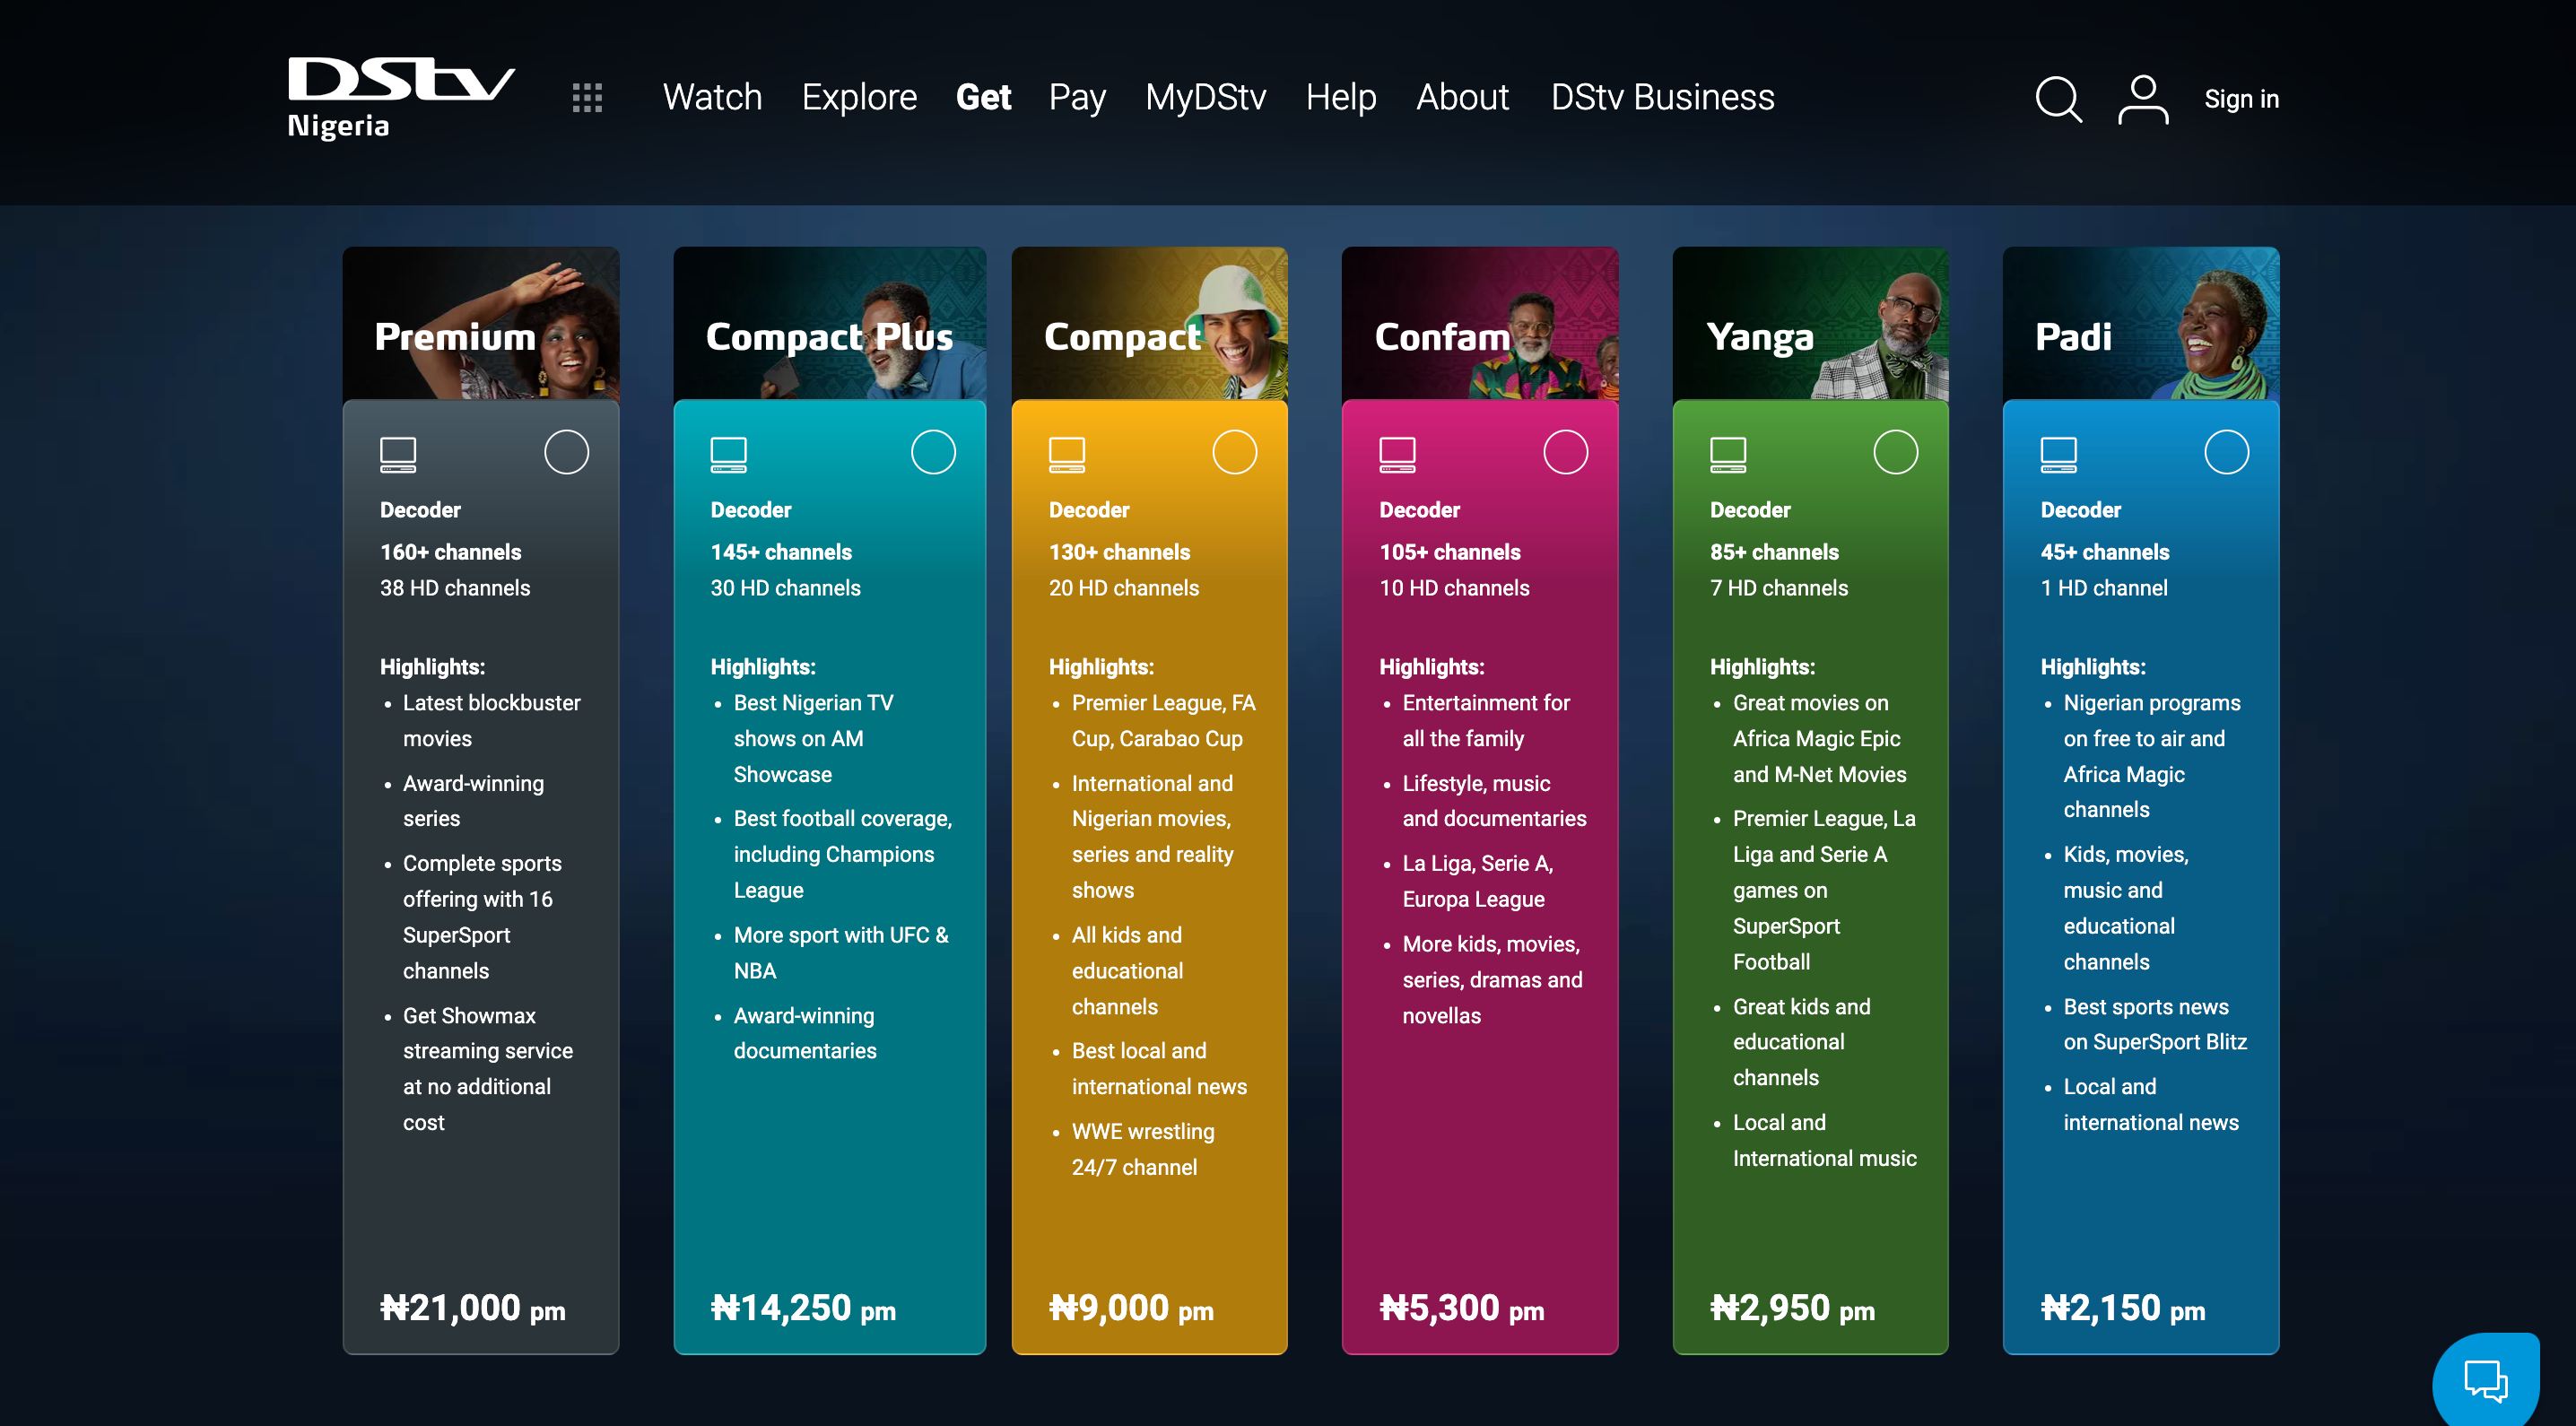Viewport: 2576px width, 1426px height.
Task: Click the '10 HD channels' text
Action: pos(1454,588)
